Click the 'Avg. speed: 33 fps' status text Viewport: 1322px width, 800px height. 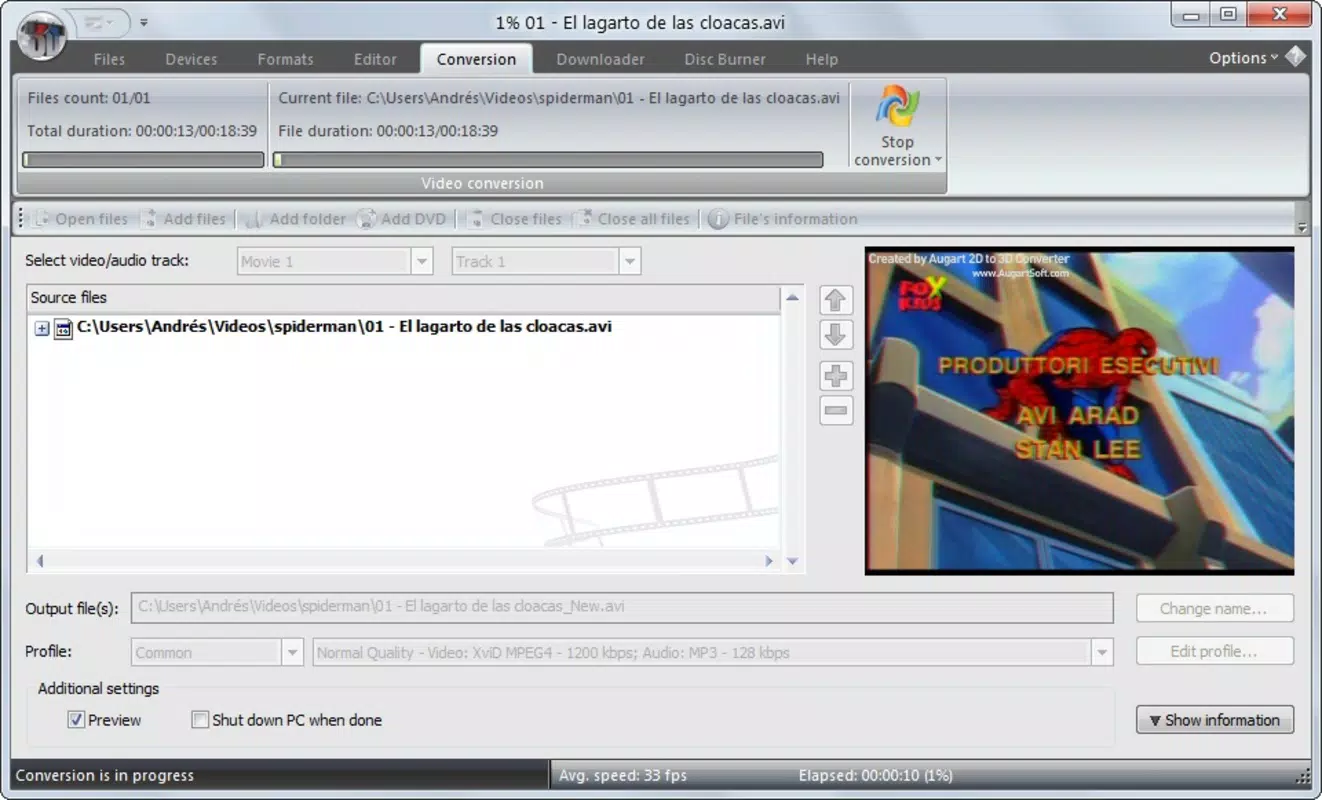622,775
